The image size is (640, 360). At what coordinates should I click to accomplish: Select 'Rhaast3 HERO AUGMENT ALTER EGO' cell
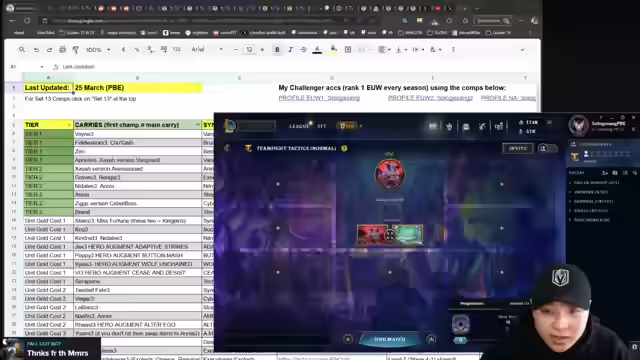(137, 324)
